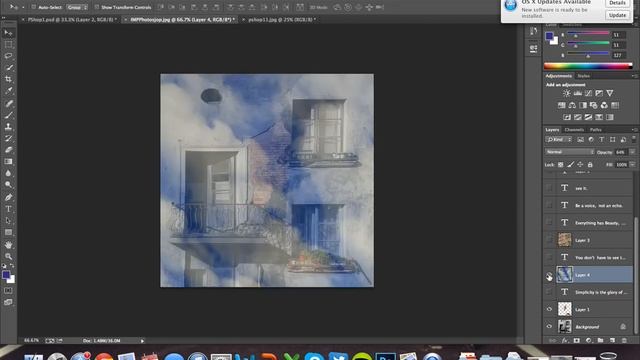Select the Blur tool

click(8, 173)
